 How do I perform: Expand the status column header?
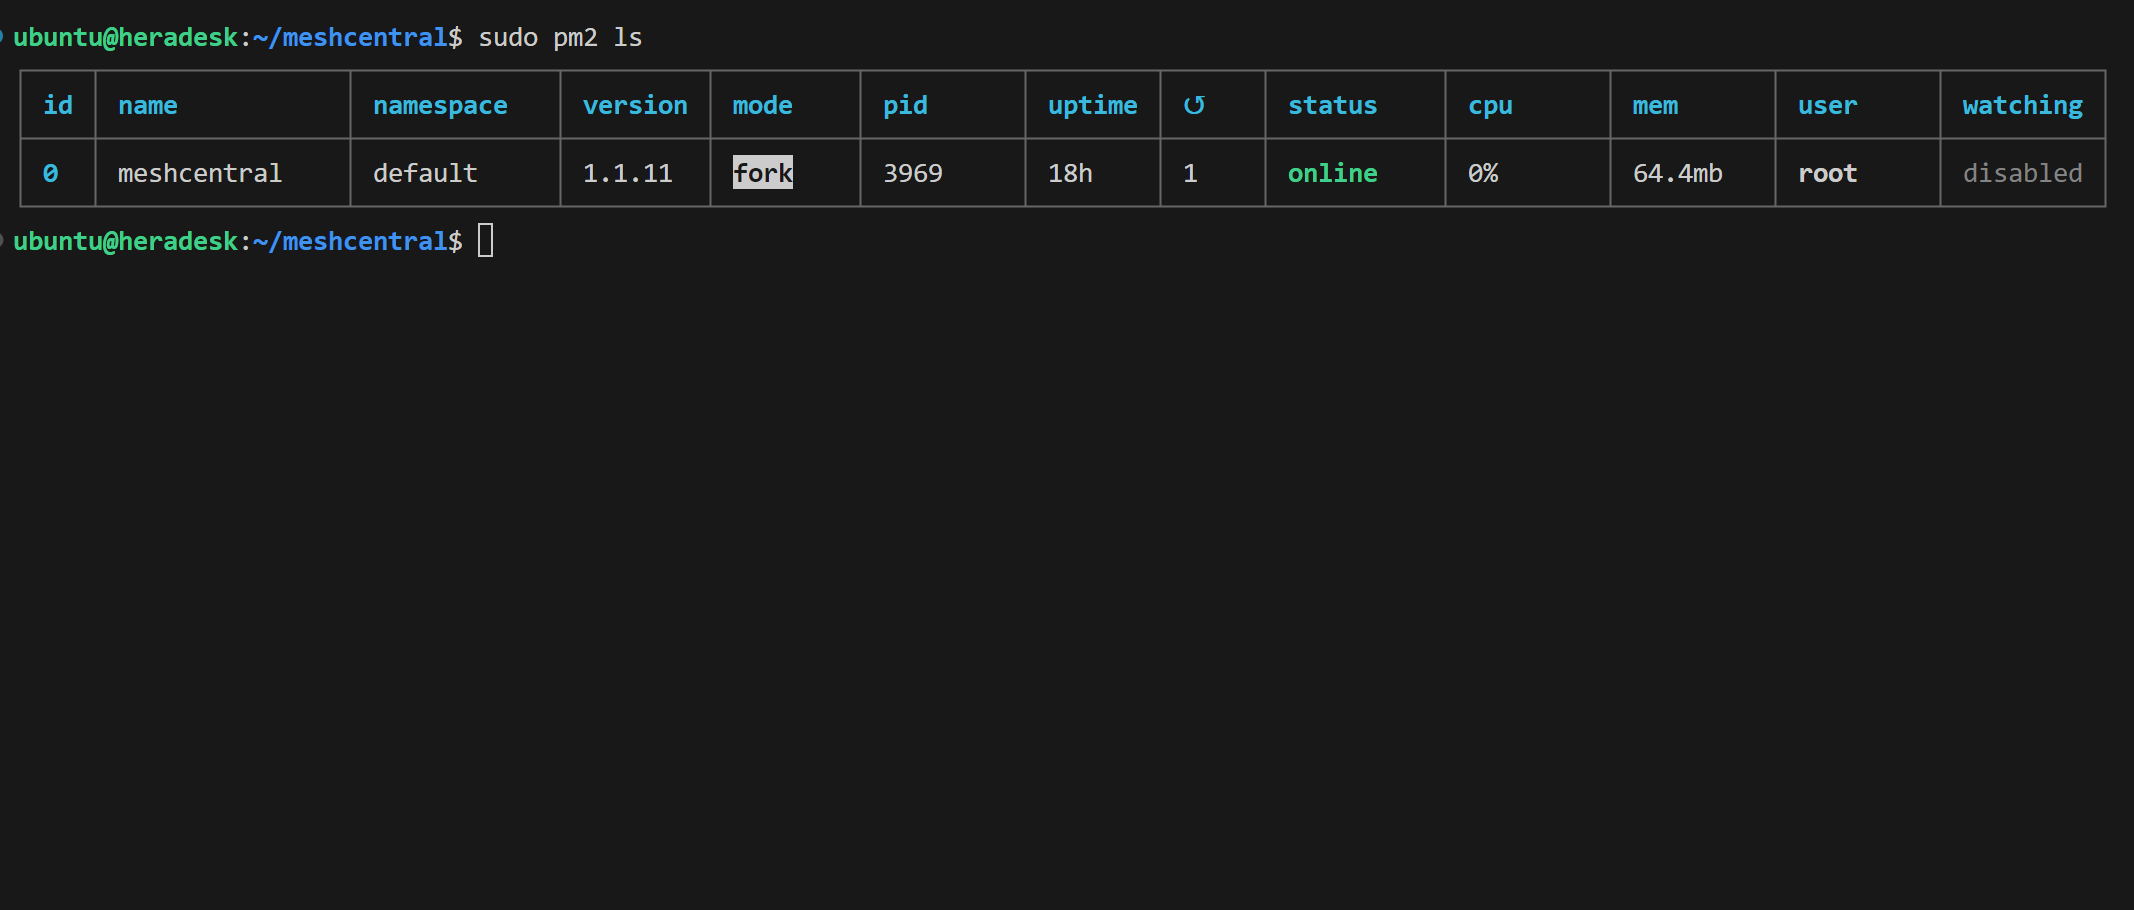[x=1332, y=104]
